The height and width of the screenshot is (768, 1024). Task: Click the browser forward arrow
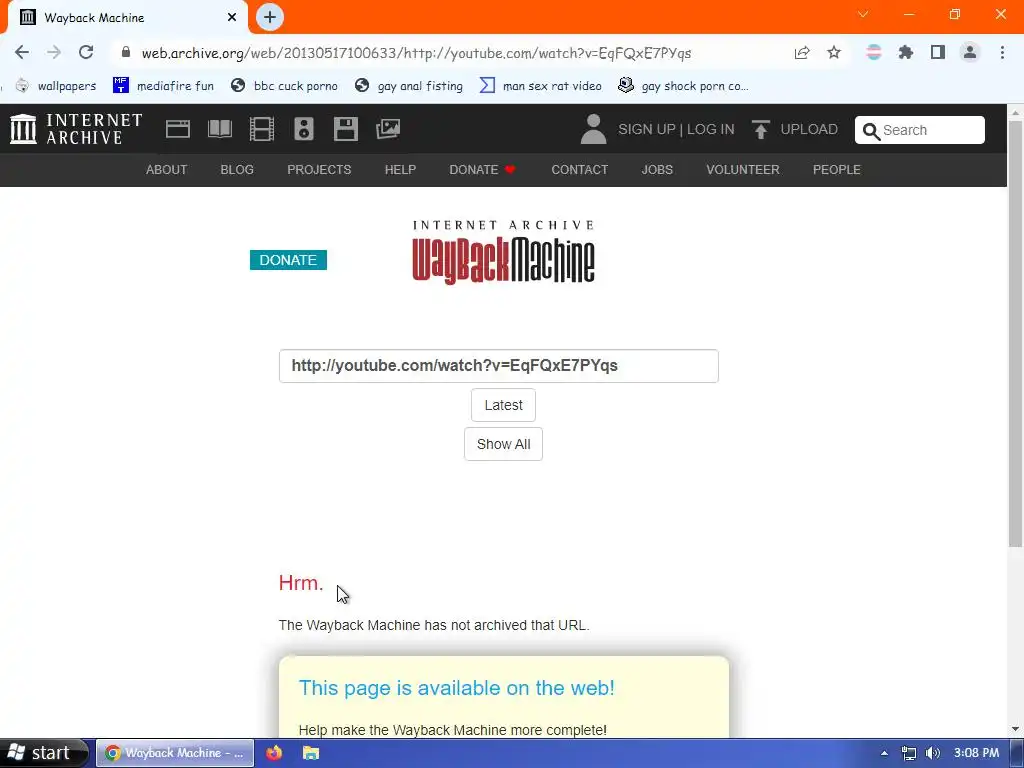pos(54,53)
